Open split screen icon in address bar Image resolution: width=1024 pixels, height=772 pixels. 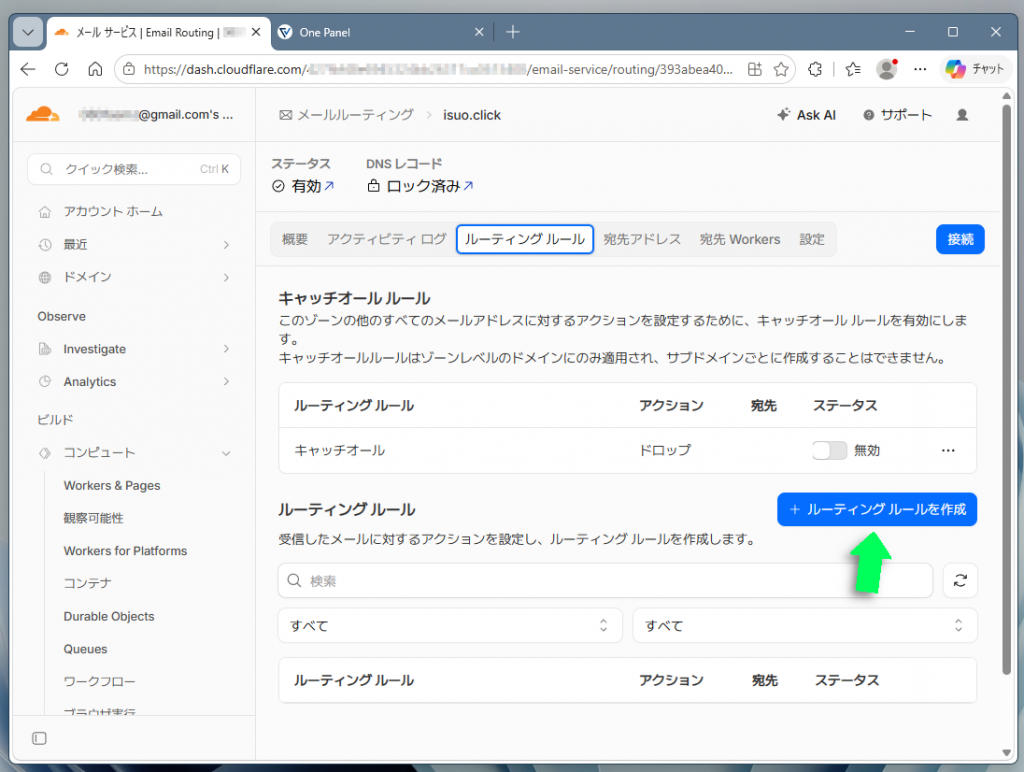click(x=754, y=69)
